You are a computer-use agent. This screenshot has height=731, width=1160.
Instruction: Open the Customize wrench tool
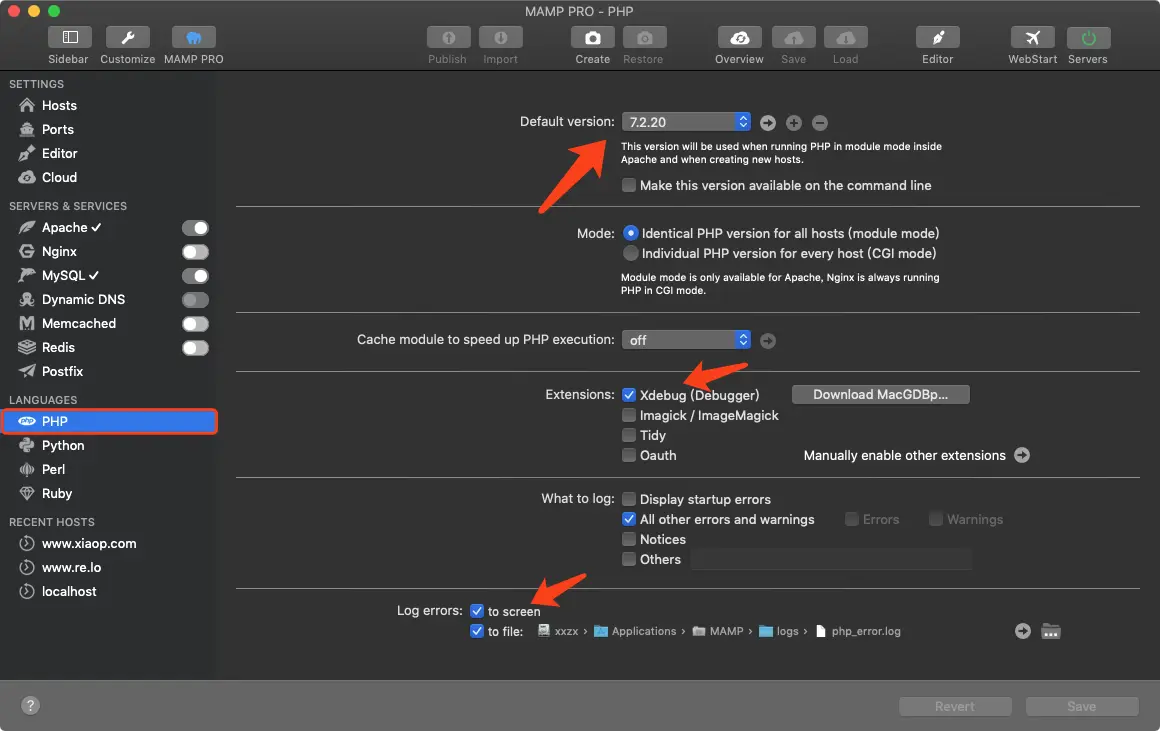point(127,37)
